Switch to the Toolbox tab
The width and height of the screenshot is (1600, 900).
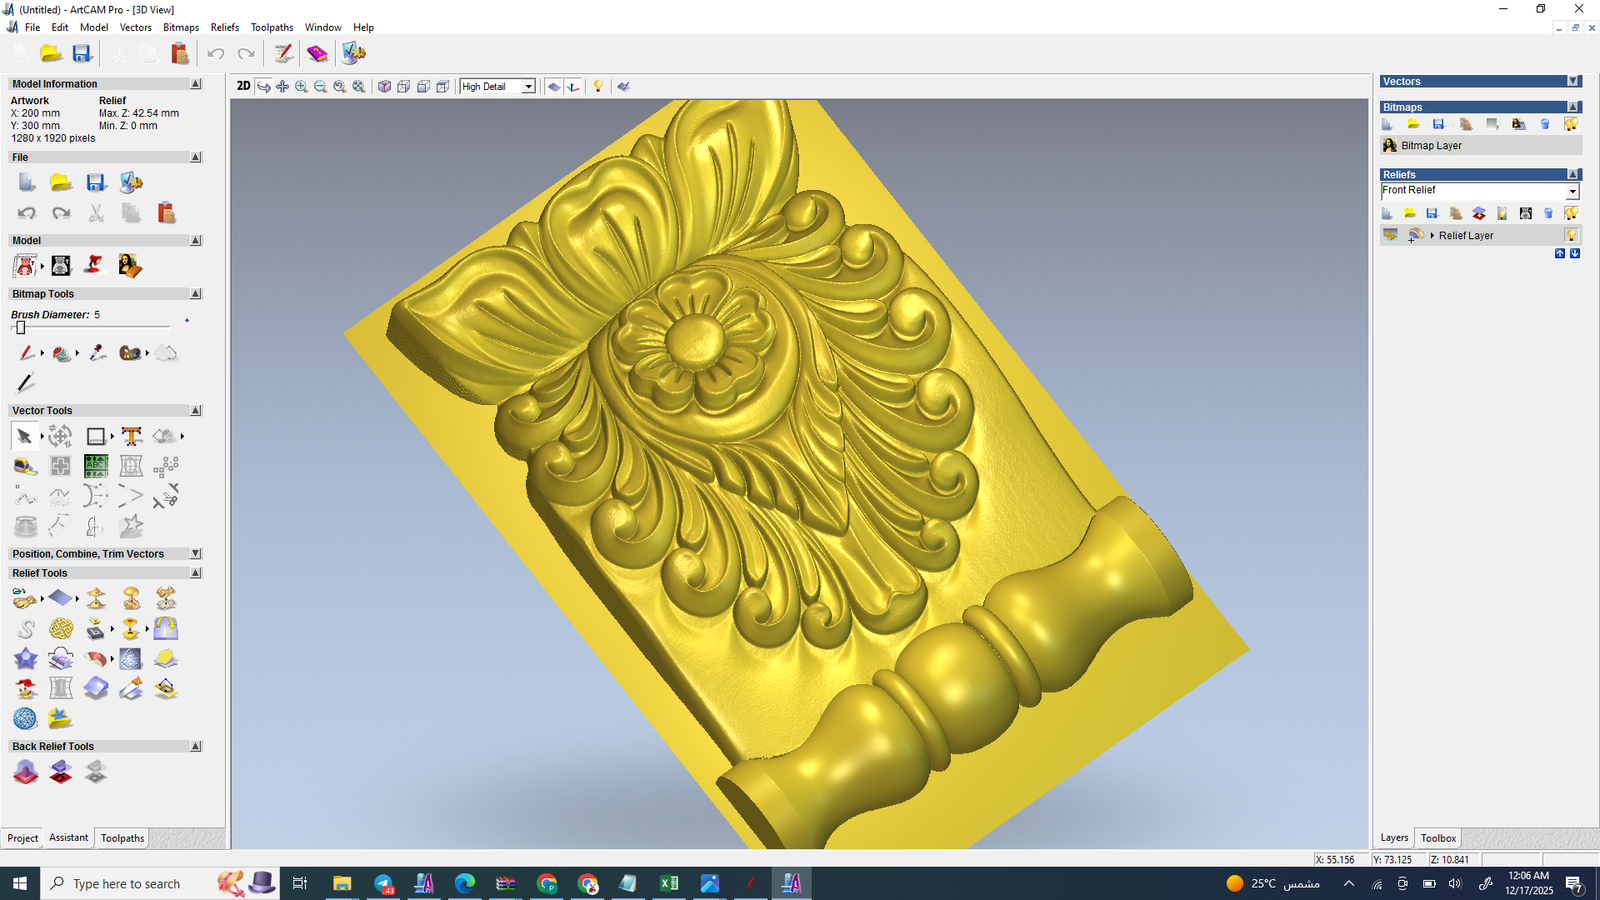point(1438,838)
